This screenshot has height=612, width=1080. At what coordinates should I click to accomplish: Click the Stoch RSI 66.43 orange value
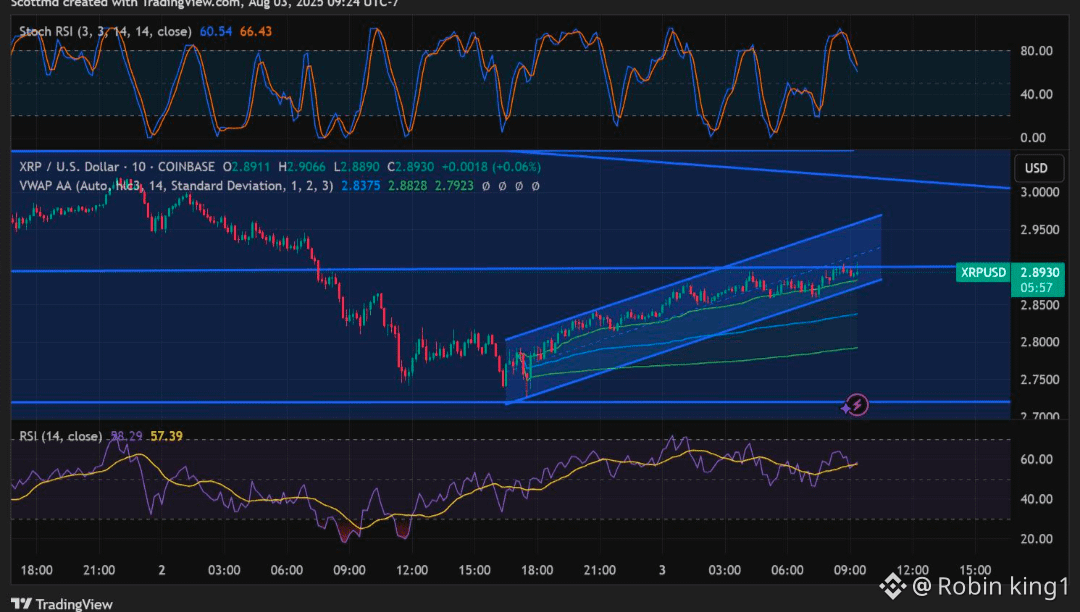(x=256, y=32)
